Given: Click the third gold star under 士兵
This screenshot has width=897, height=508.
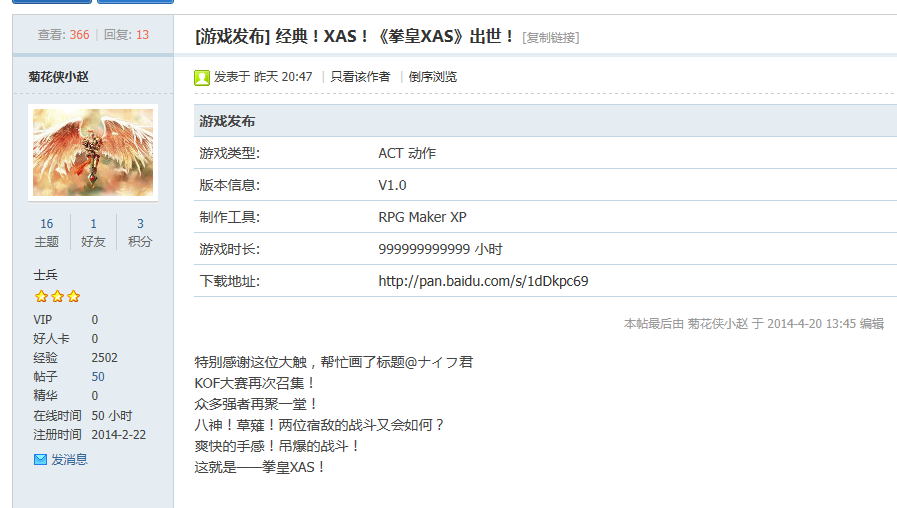Looking at the screenshot, I should coord(73,296).
